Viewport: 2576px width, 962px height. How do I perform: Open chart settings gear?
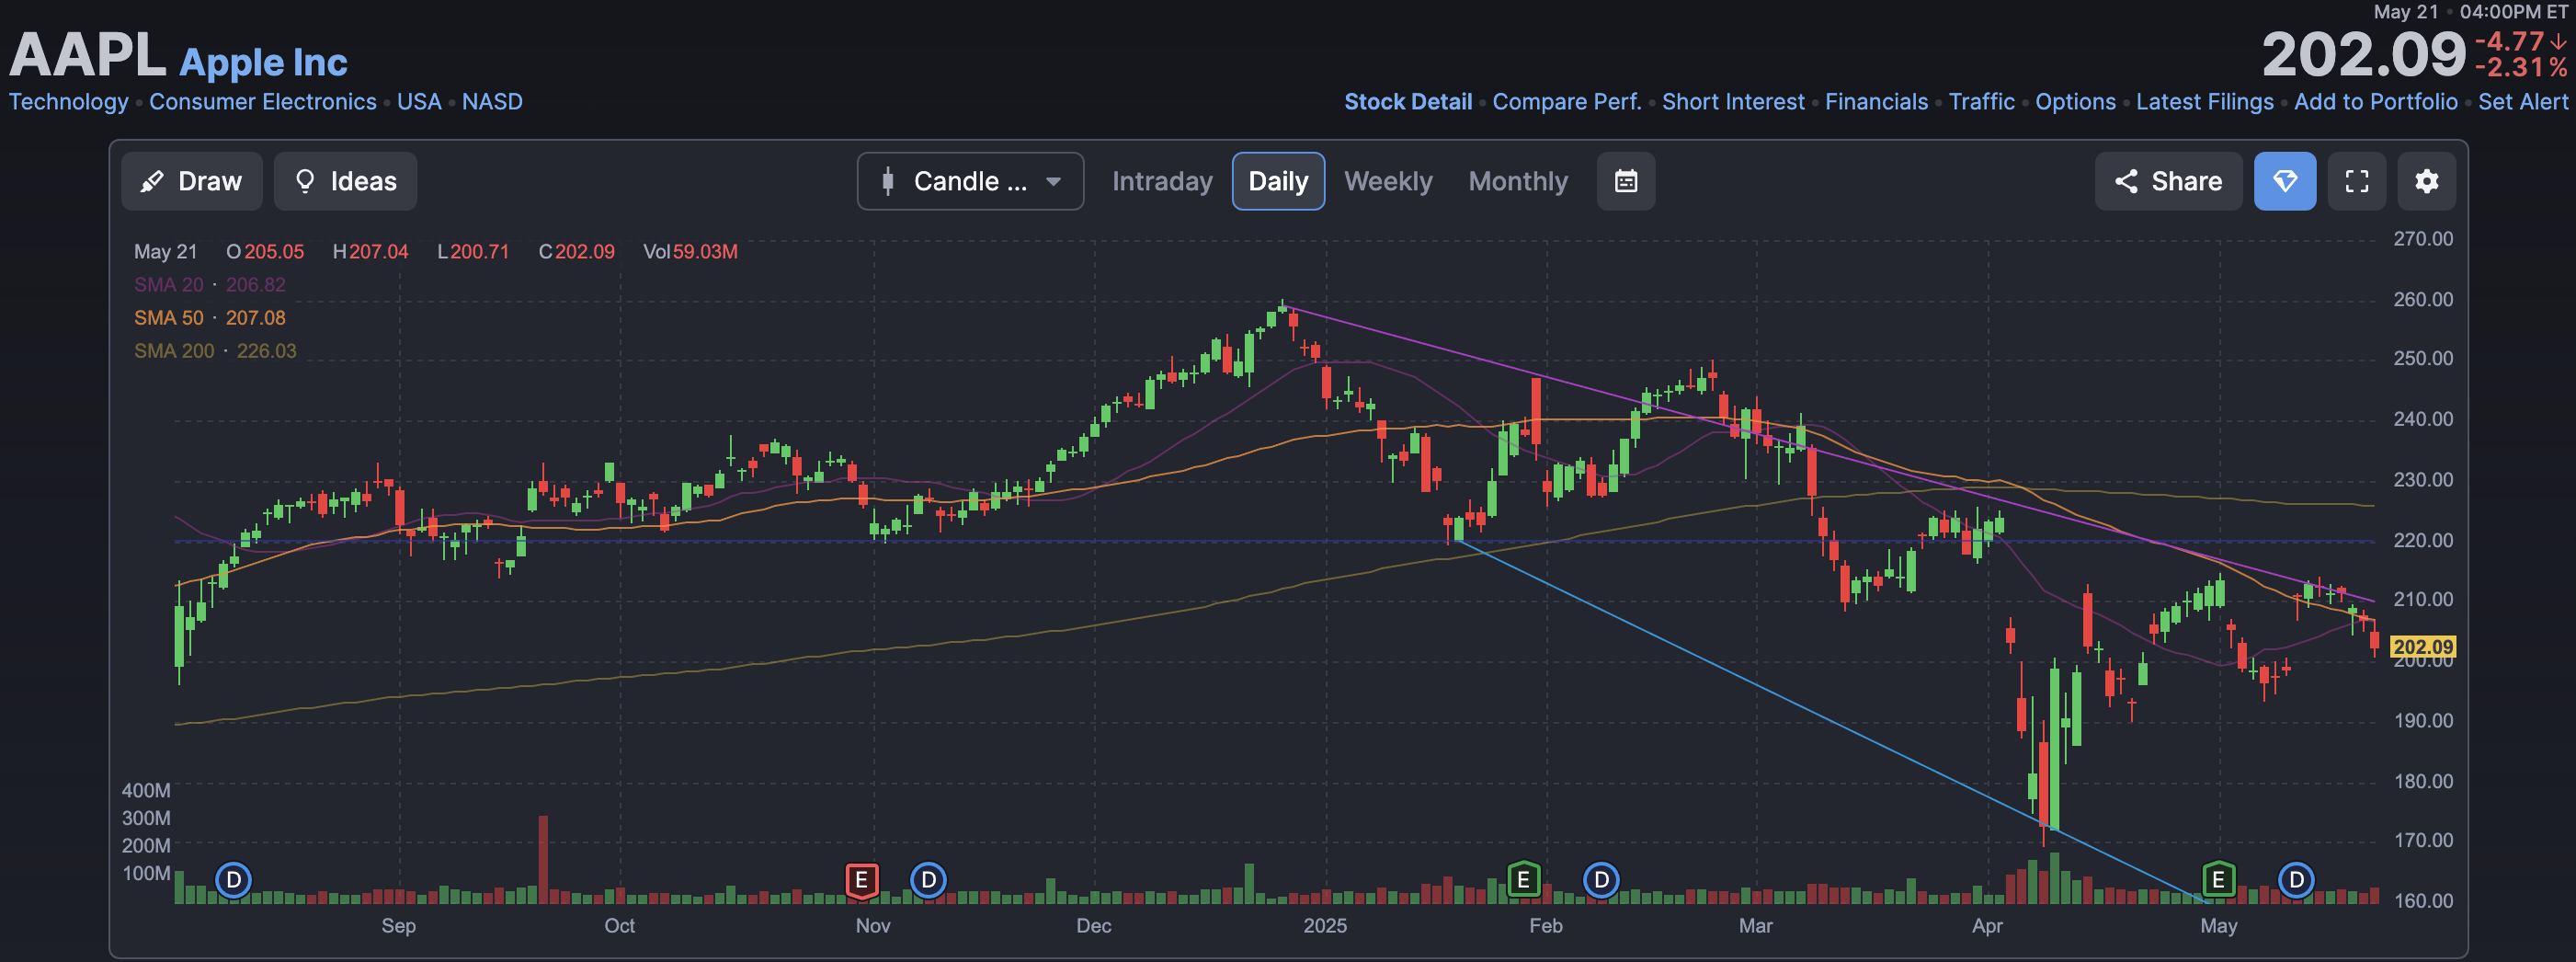click(2426, 181)
